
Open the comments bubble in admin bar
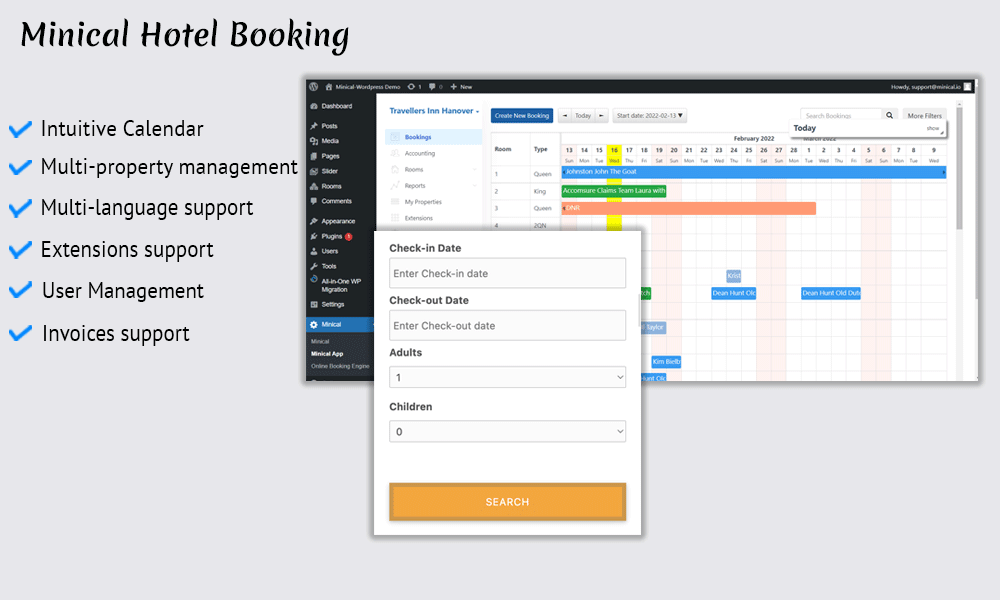pyautogui.click(x=432, y=87)
